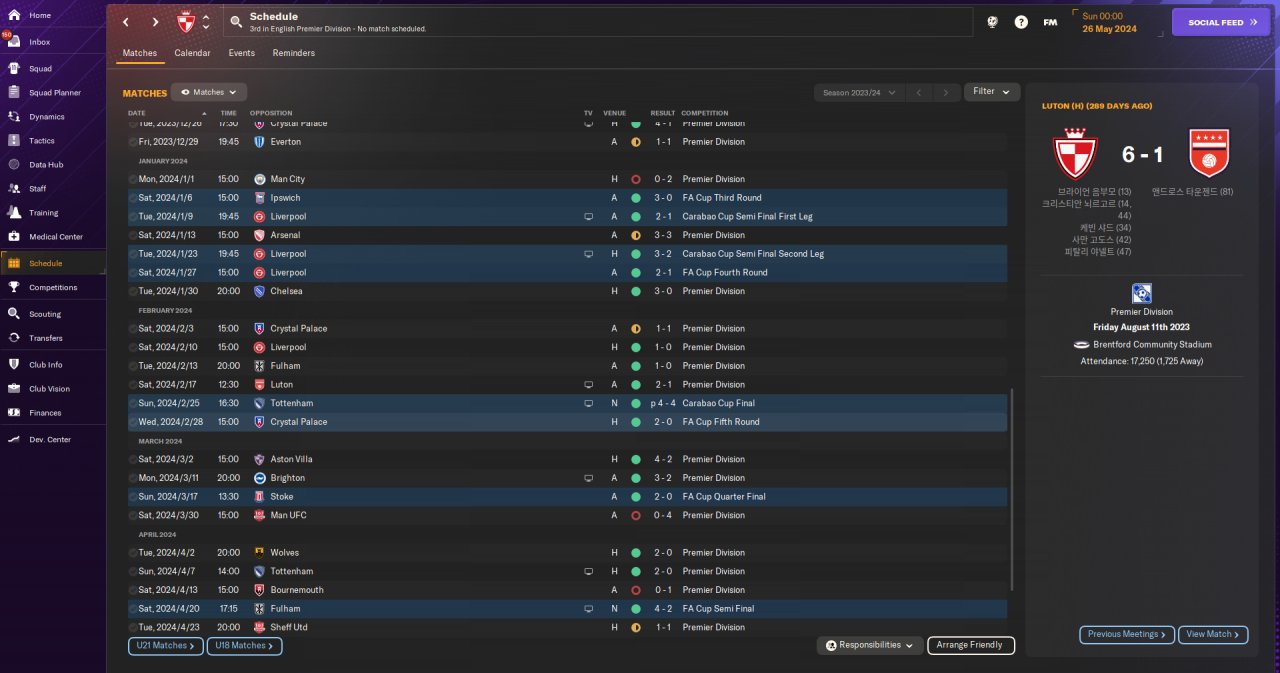Click Premier Division logo in match panel

pos(1141,293)
